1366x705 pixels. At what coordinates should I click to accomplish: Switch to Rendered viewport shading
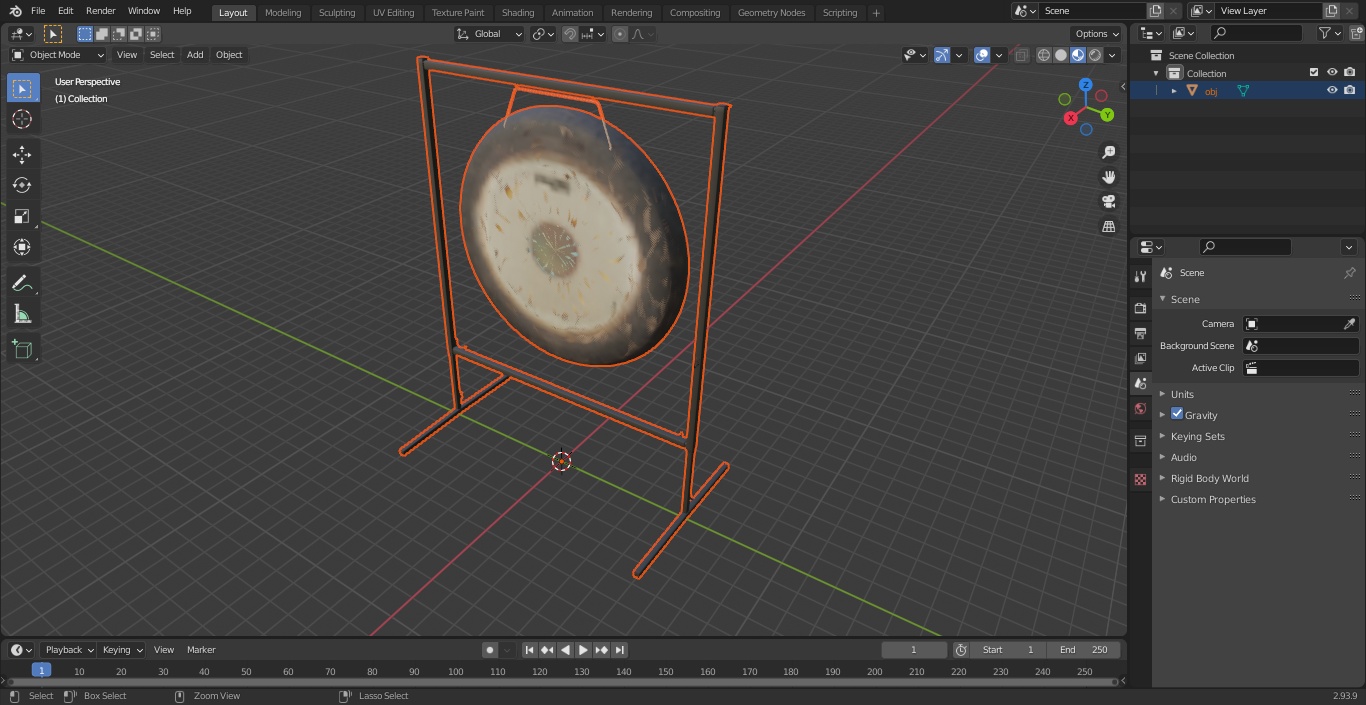1095,55
